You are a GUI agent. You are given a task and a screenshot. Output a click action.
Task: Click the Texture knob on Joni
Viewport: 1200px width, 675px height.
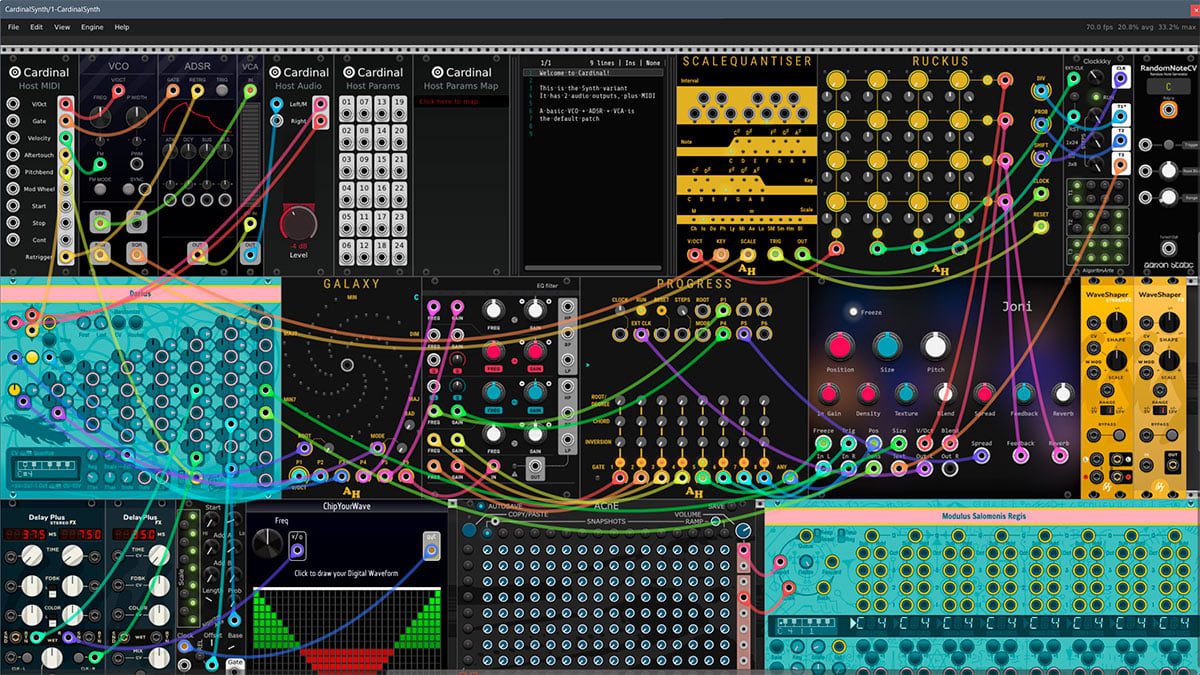[x=905, y=393]
